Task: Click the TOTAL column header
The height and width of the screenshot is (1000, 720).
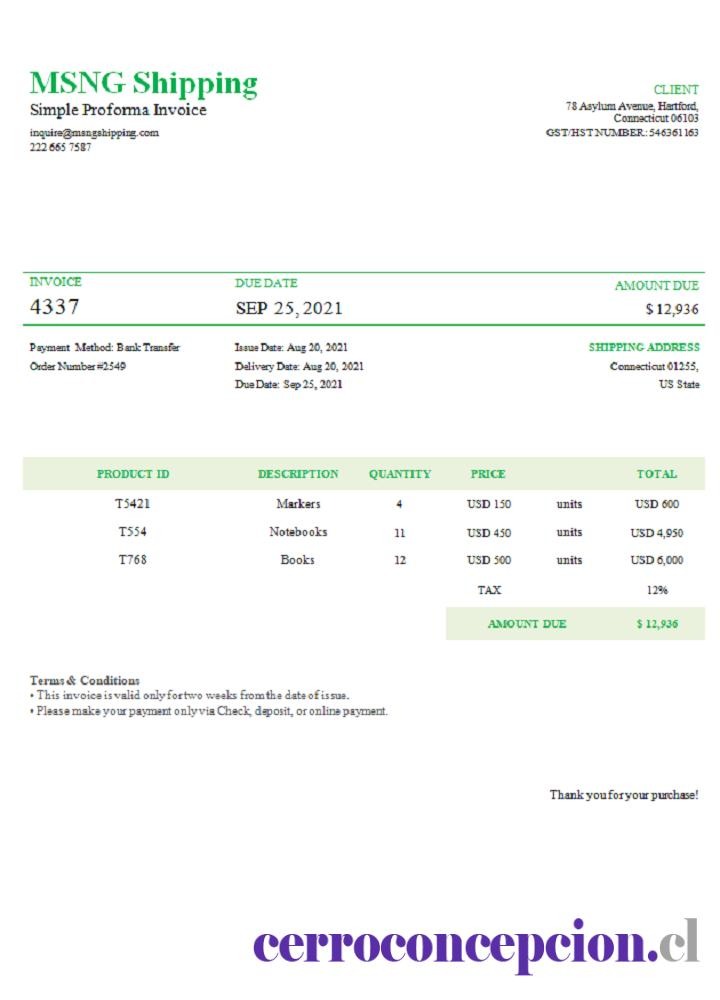Action: 657,474
